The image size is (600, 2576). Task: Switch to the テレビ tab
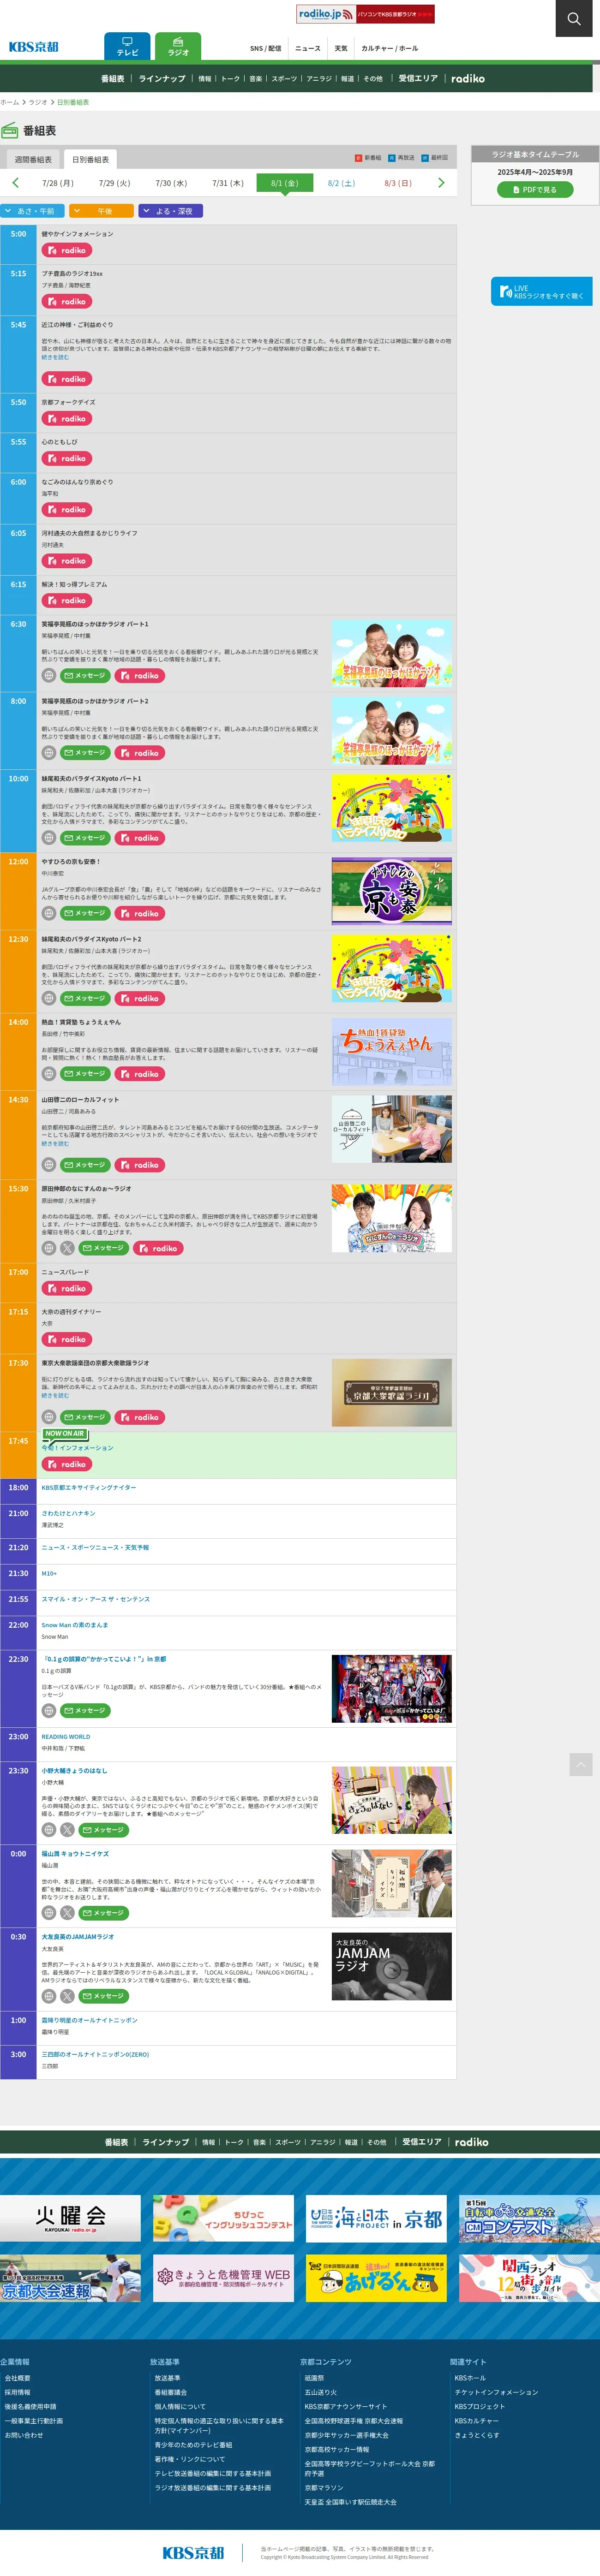pyautogui.click(x=127, y=46)
